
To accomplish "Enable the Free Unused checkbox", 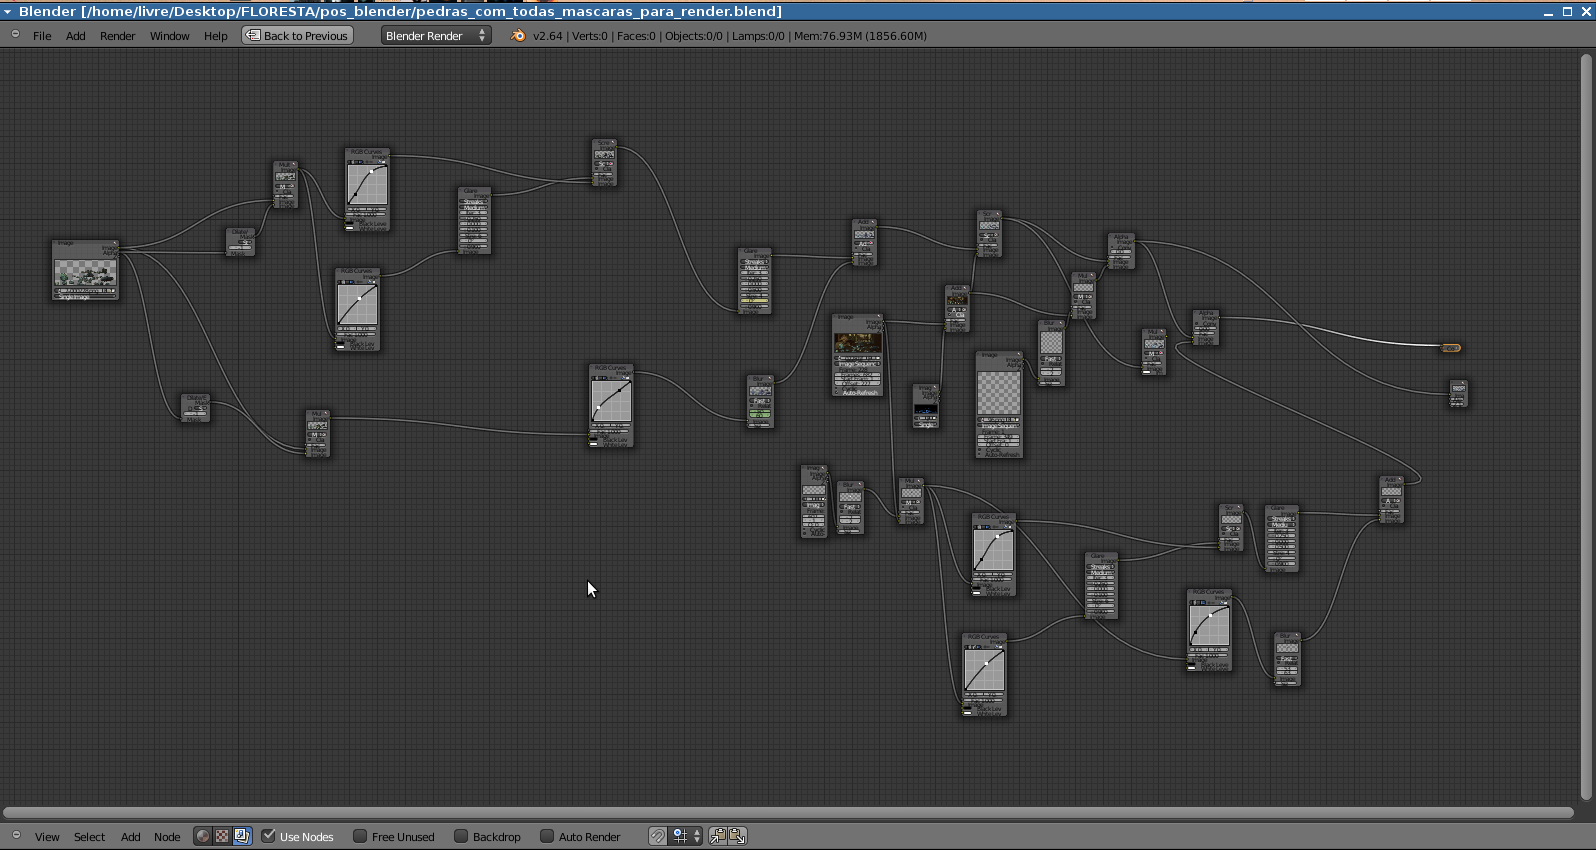I will [360, 836].
